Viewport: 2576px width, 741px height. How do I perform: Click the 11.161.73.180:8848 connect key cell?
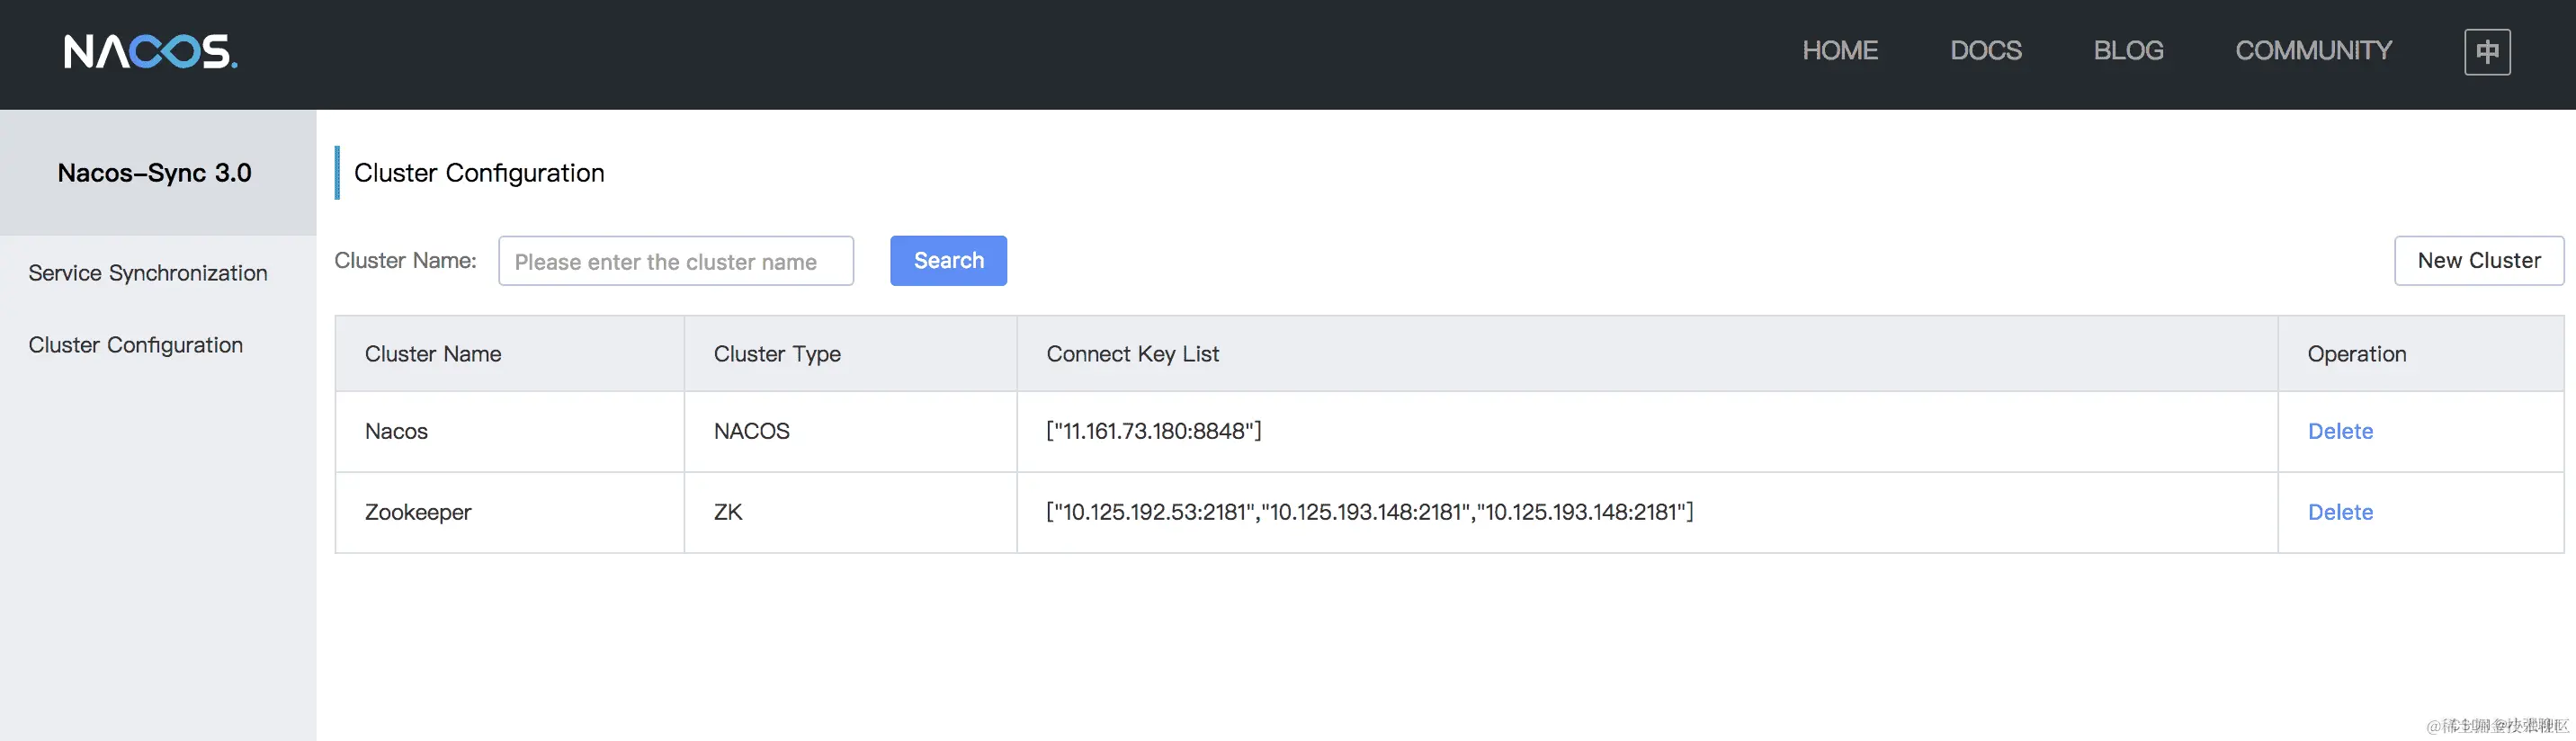pos(1647,431)
